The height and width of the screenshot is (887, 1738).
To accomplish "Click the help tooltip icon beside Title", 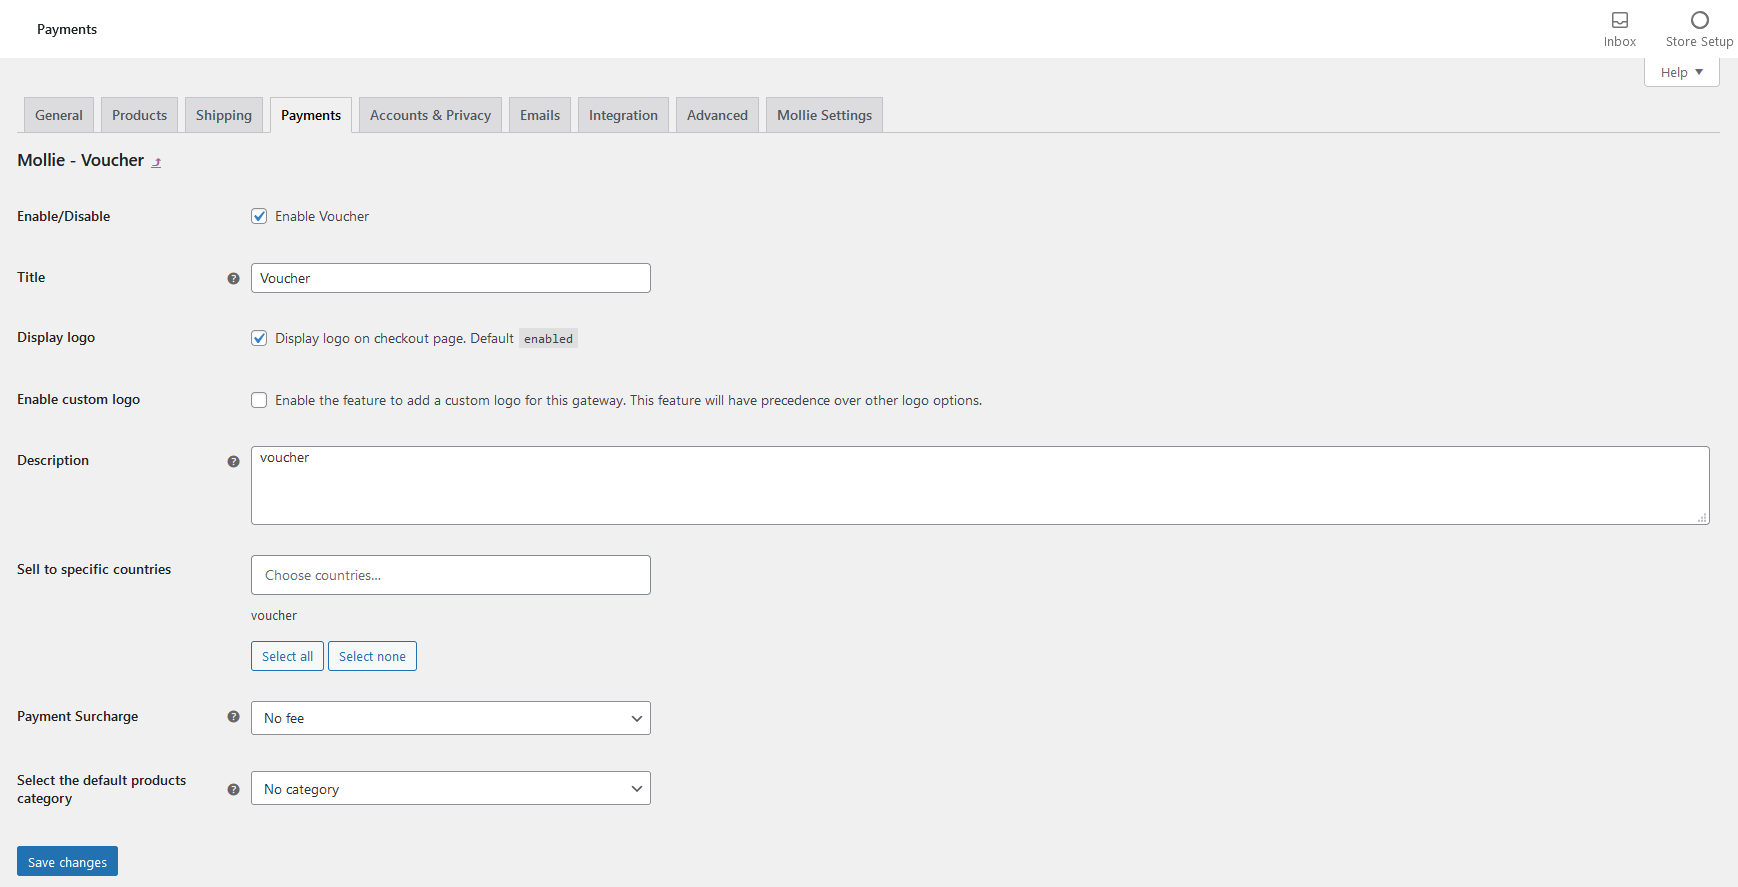I will (233, 279).
